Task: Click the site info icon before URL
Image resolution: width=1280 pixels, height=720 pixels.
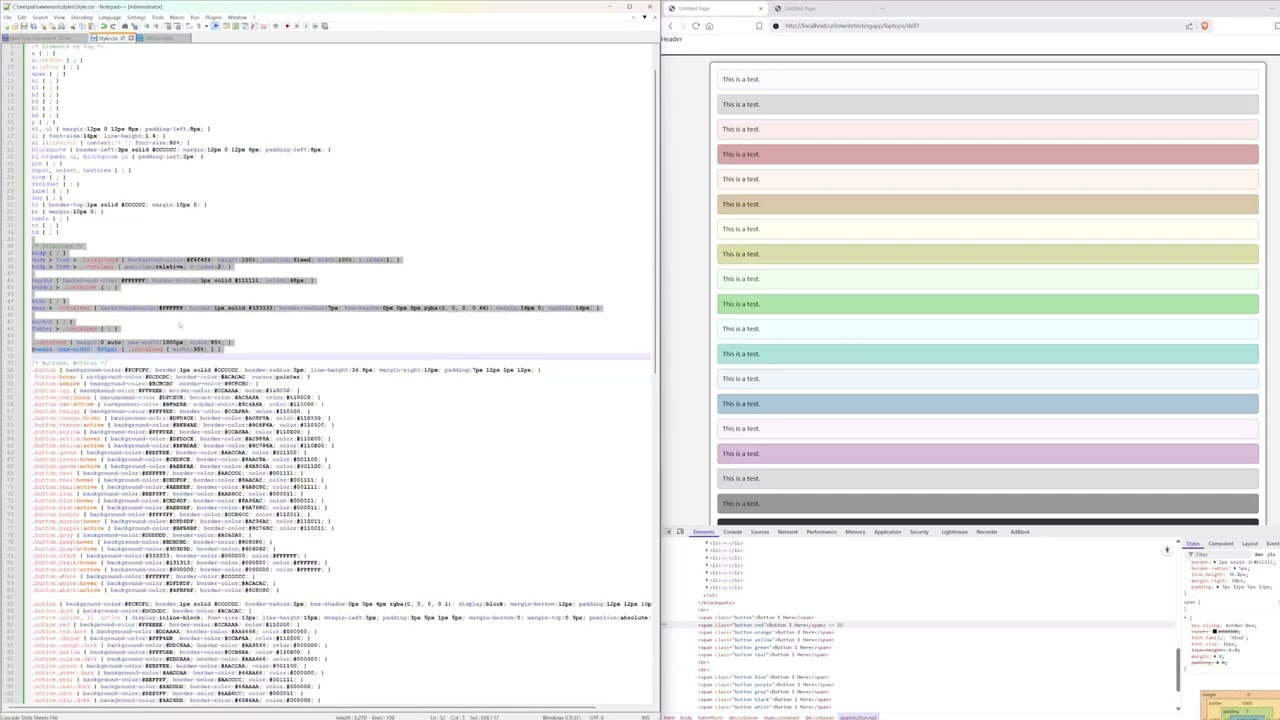Action: (775, 26)
